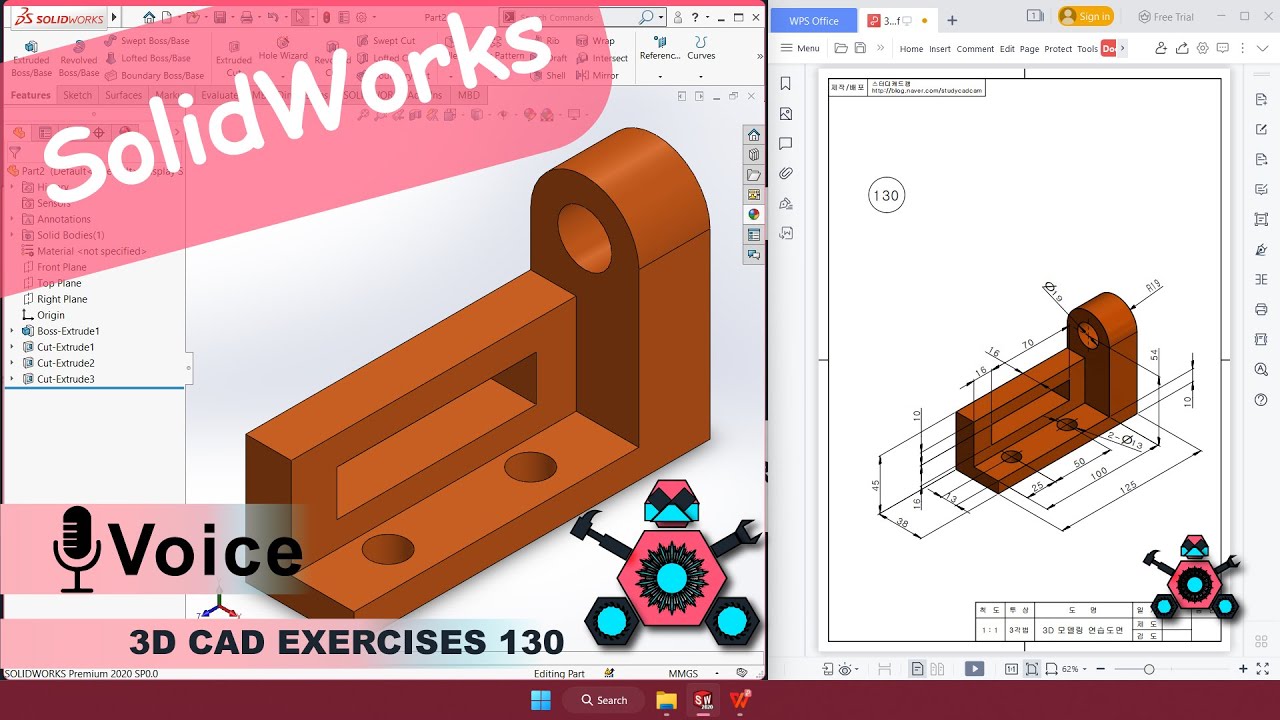The height and width of the screenshot is (720, 1280).
Task: Click the WPS share icon
Action: pos(1182,48)
